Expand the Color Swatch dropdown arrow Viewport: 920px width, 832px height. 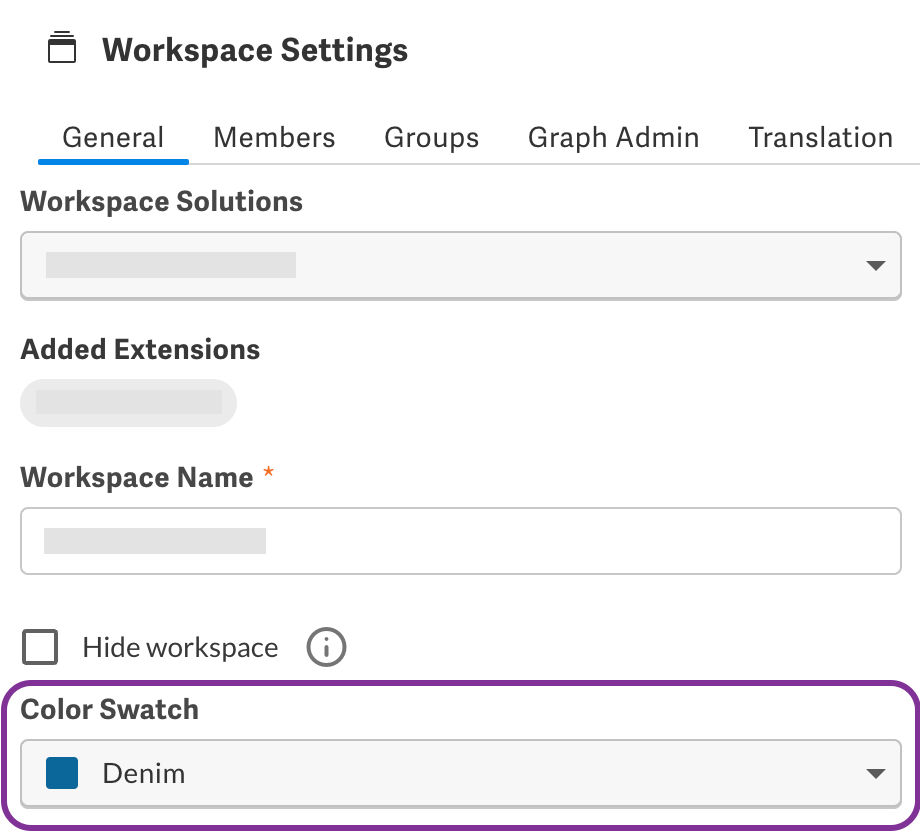875,773
